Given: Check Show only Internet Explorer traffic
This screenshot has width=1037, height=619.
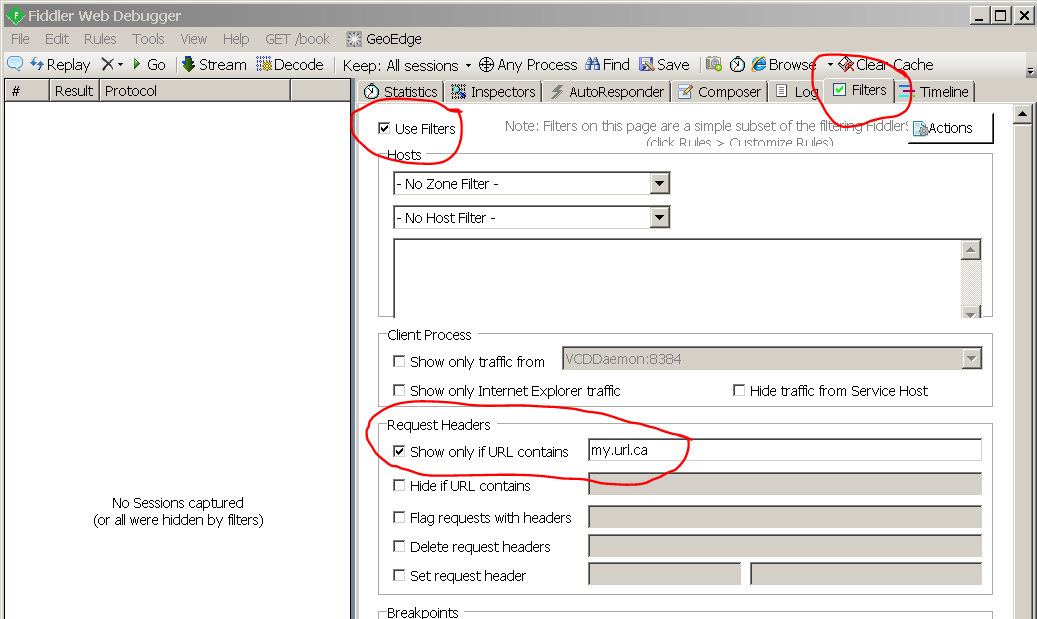Looking at the screenshot, I should click(399, 390).
